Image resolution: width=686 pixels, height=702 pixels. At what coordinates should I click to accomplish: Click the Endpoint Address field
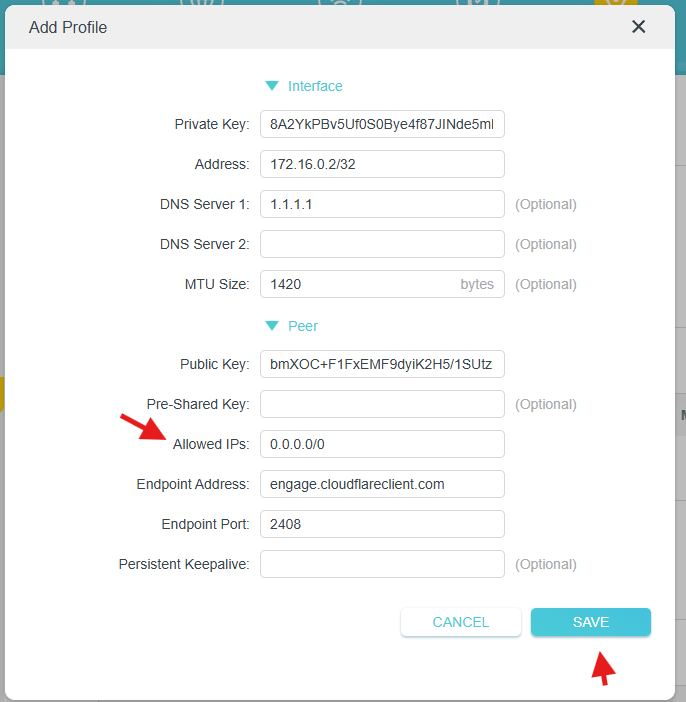[382, 484]
